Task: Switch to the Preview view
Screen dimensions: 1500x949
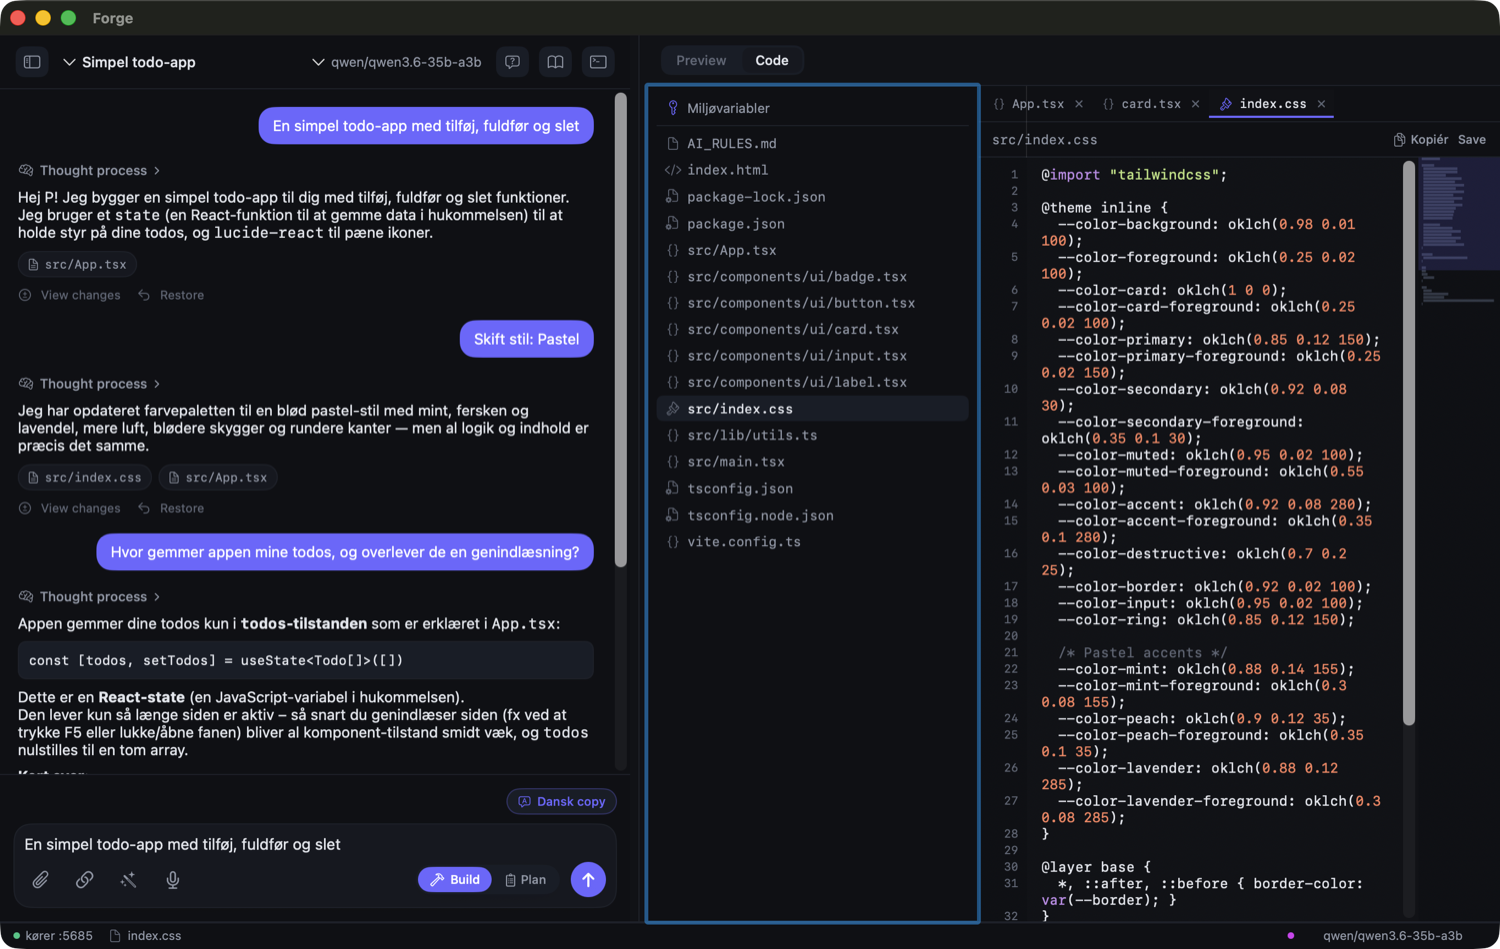Action: click(x=701, y=61)
